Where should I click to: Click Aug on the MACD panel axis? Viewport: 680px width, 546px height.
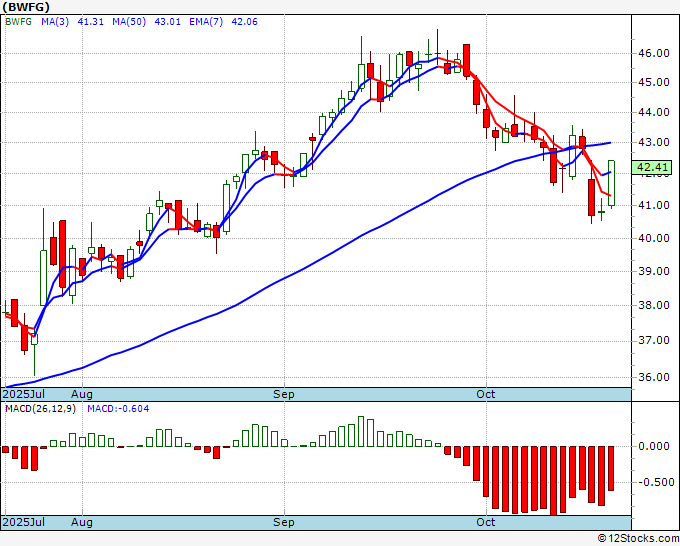pyautogui.click(x=82, y=522)
